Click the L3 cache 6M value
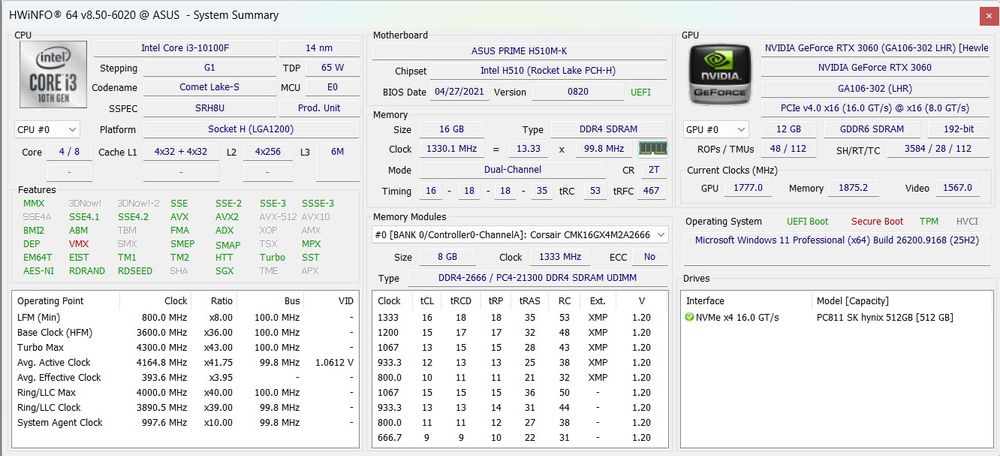 point(338,152)
